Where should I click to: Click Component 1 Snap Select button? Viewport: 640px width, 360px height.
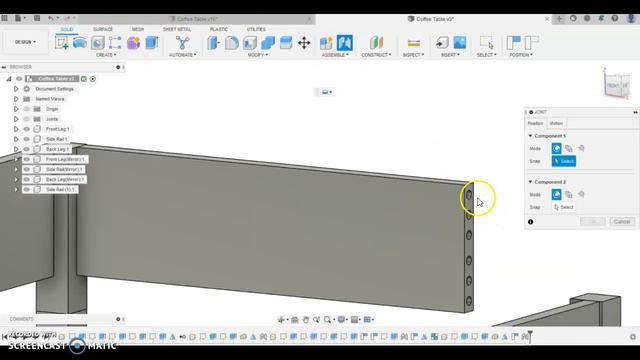(x=564, y=161)
